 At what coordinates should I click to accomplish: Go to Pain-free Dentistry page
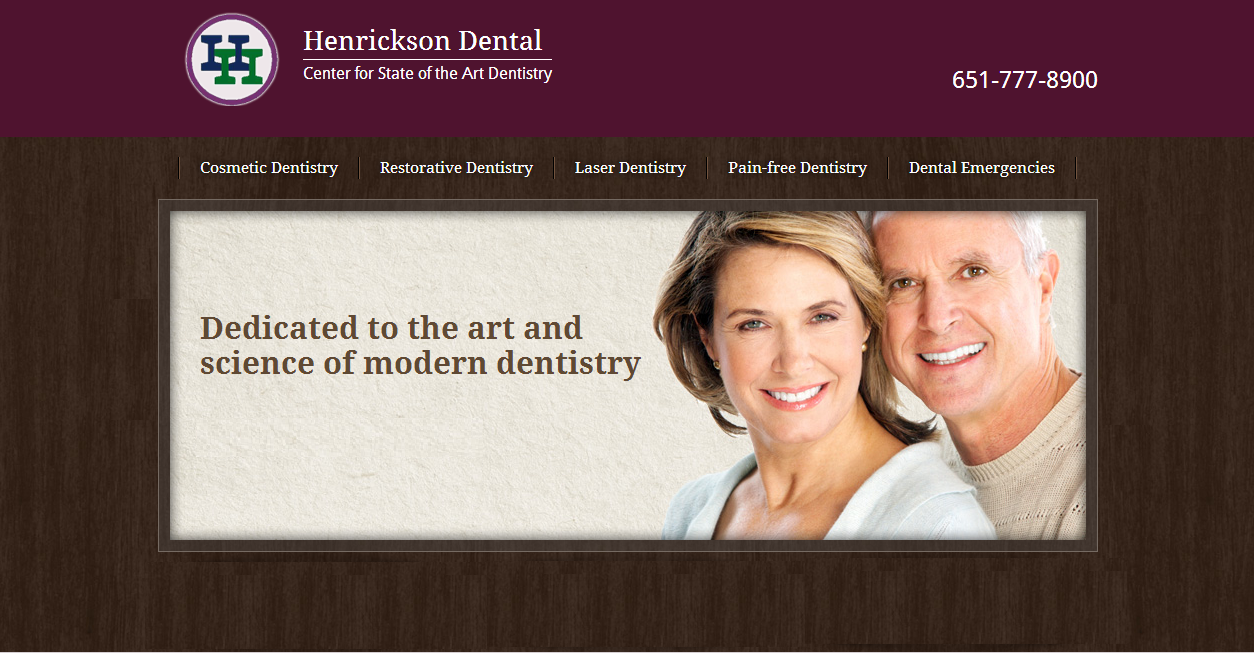click(797, 168)
